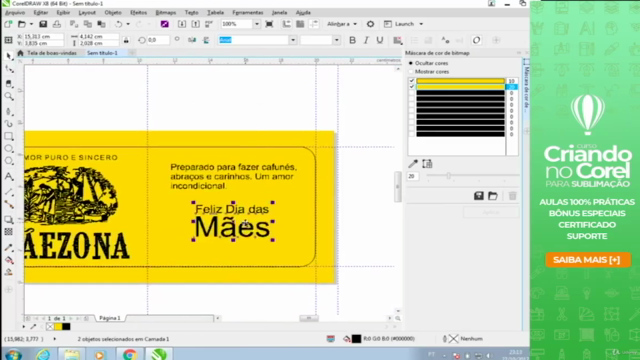Save the color mask to file
The height and width of the screenshot is (360, 640).
(479, 196)
